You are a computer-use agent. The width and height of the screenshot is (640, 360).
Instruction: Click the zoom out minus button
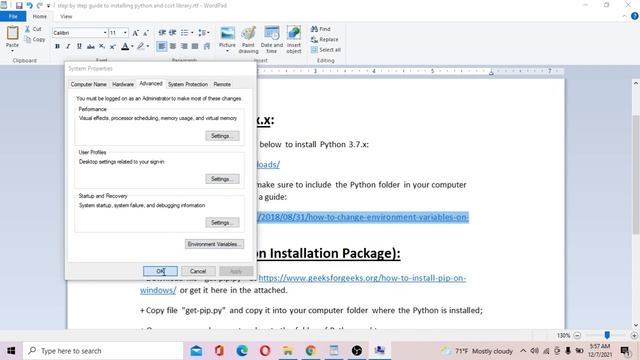coord(577,336)
